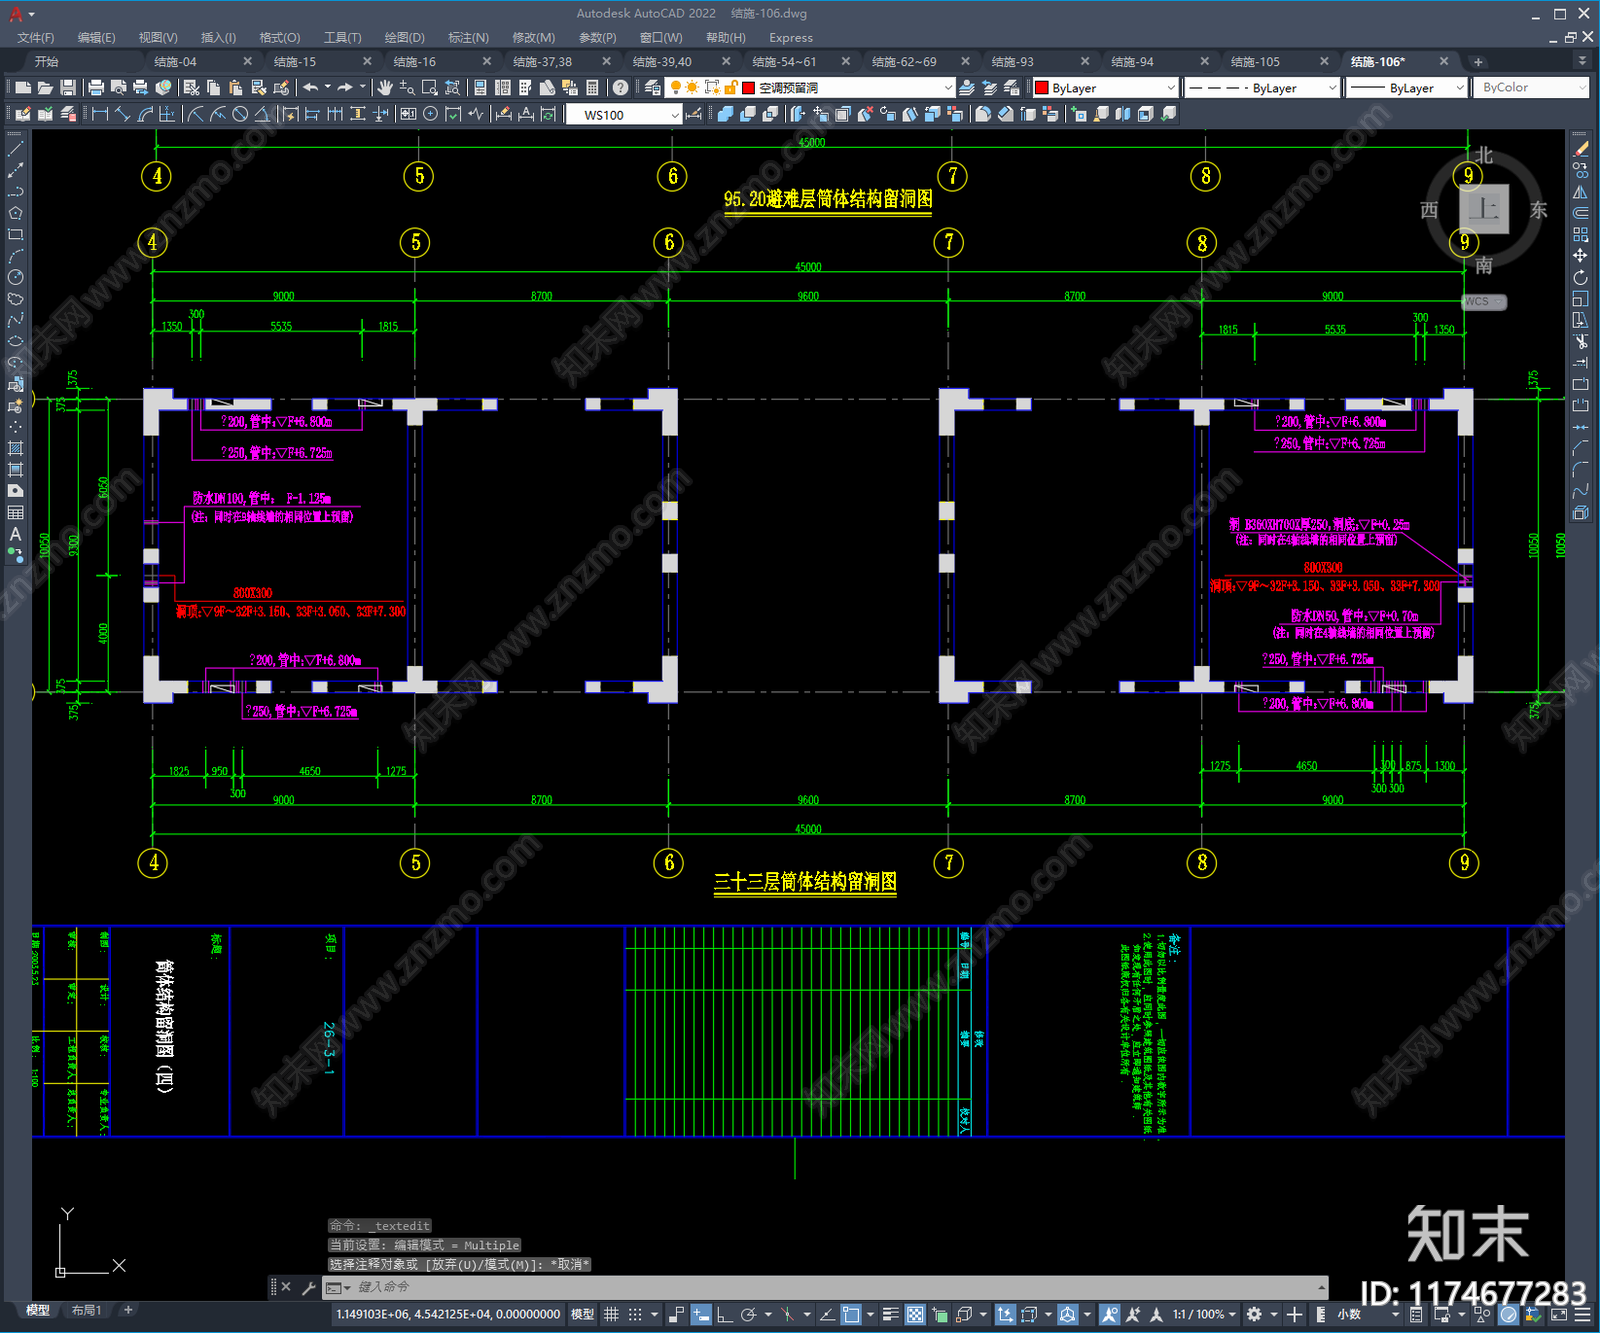Switch to the 结施-16 drawing tab
The image size is (1600, 1333).
pos(415,61)
